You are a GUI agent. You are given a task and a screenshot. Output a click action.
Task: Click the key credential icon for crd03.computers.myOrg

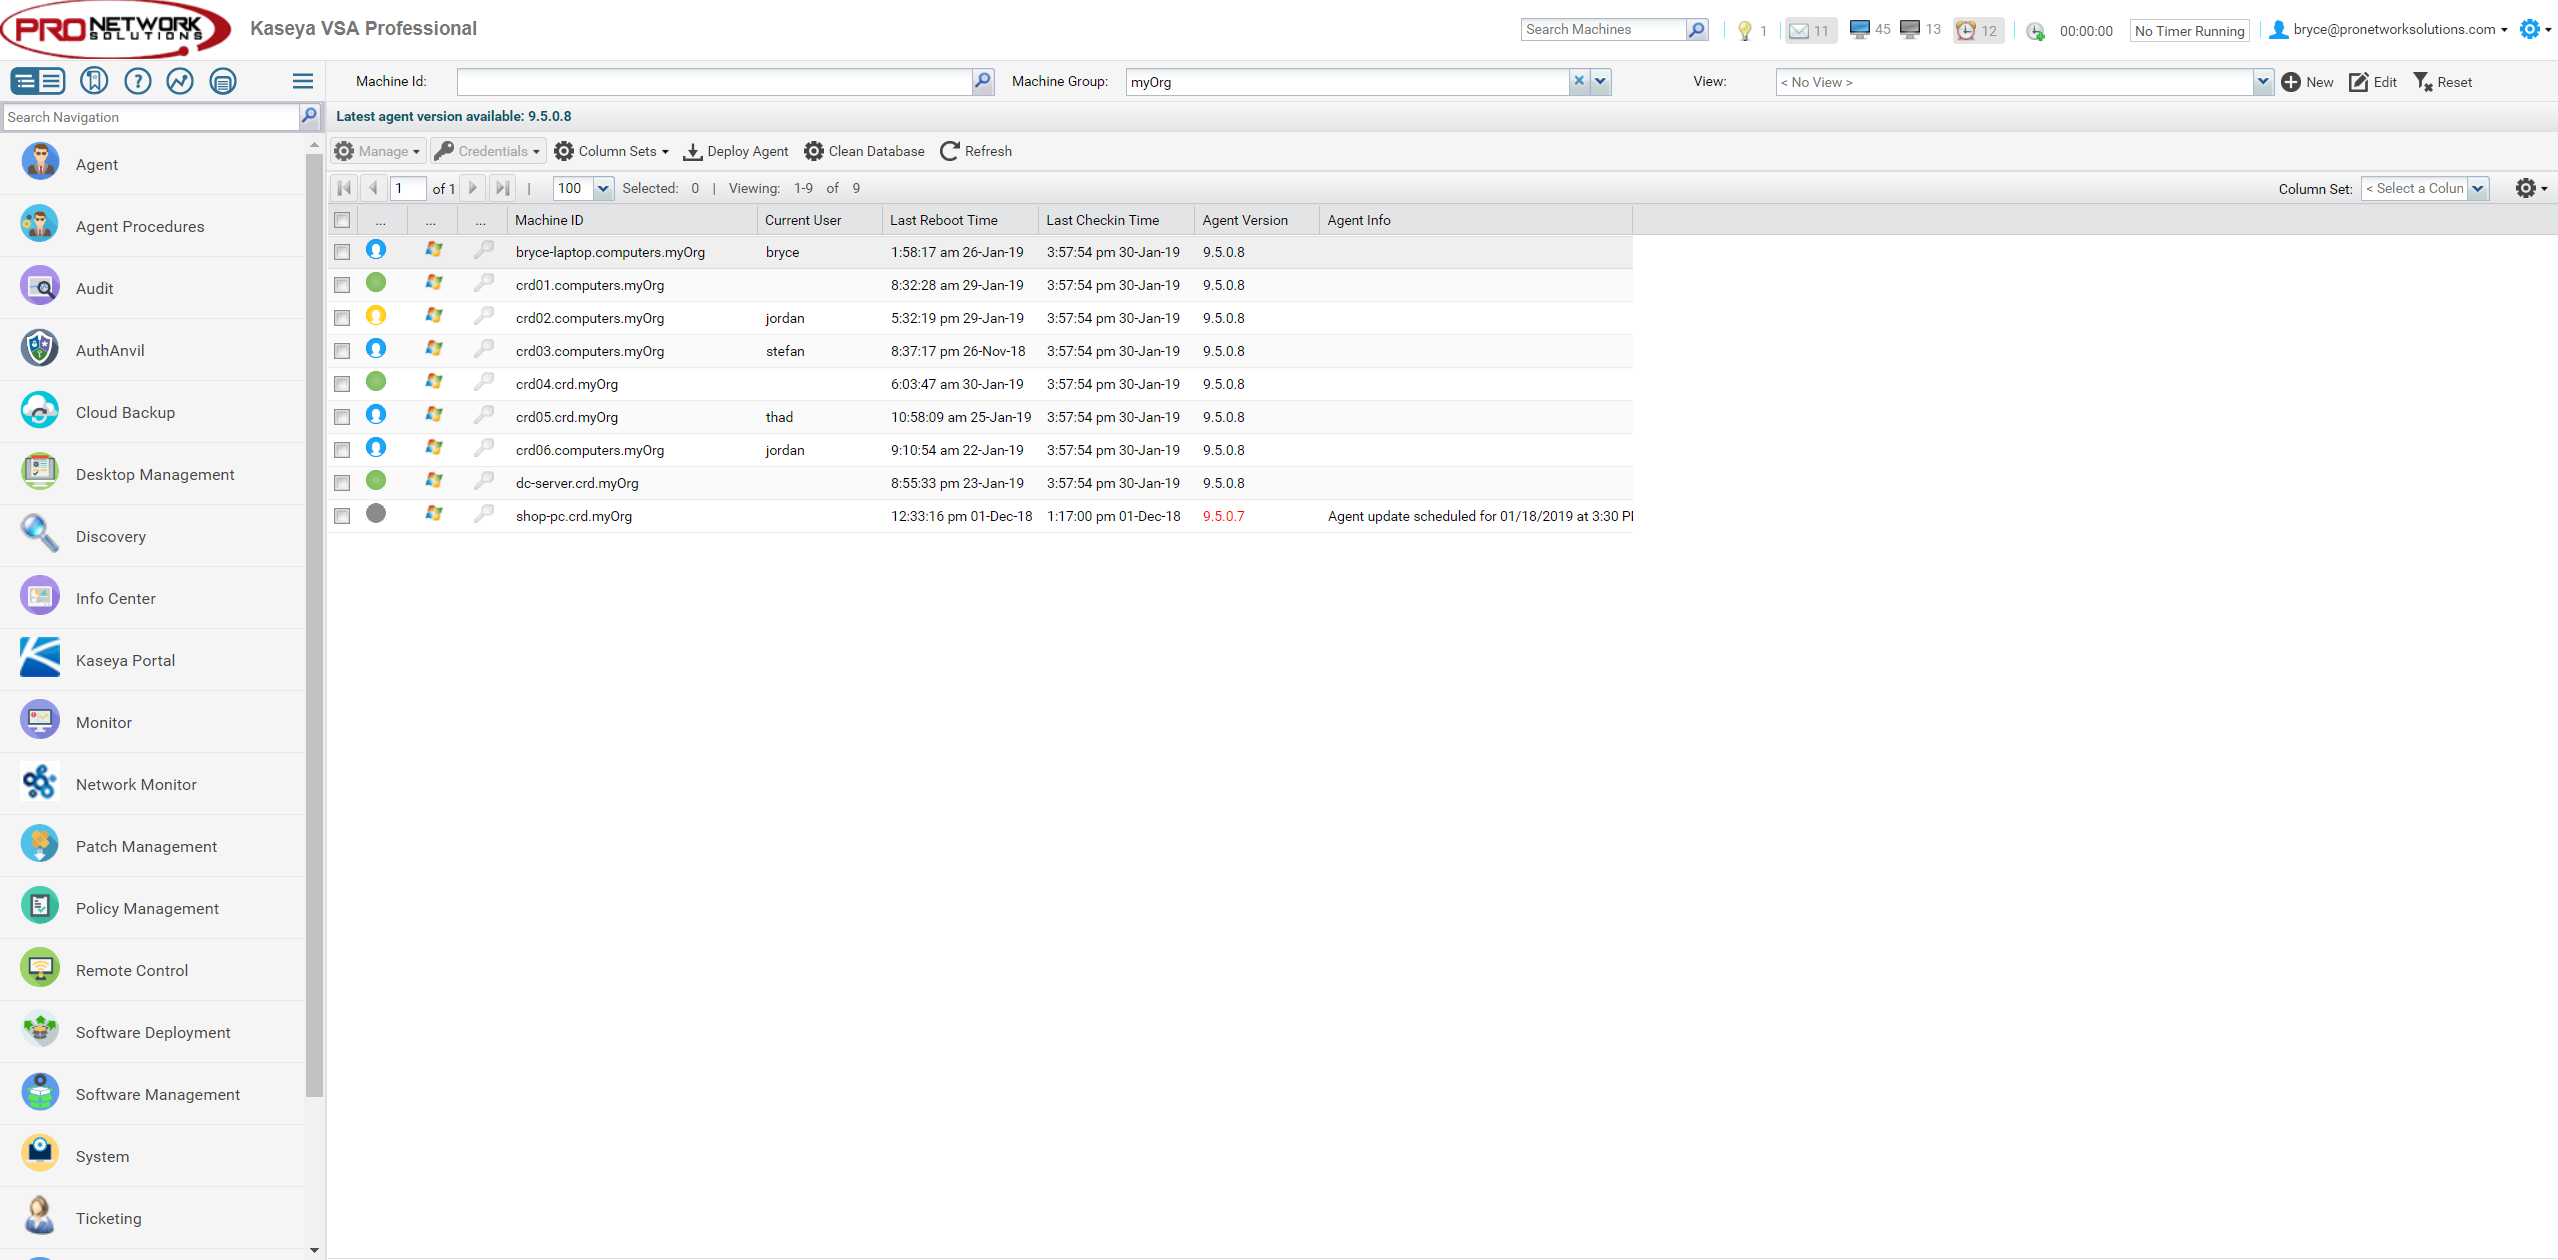click(484, 349)
